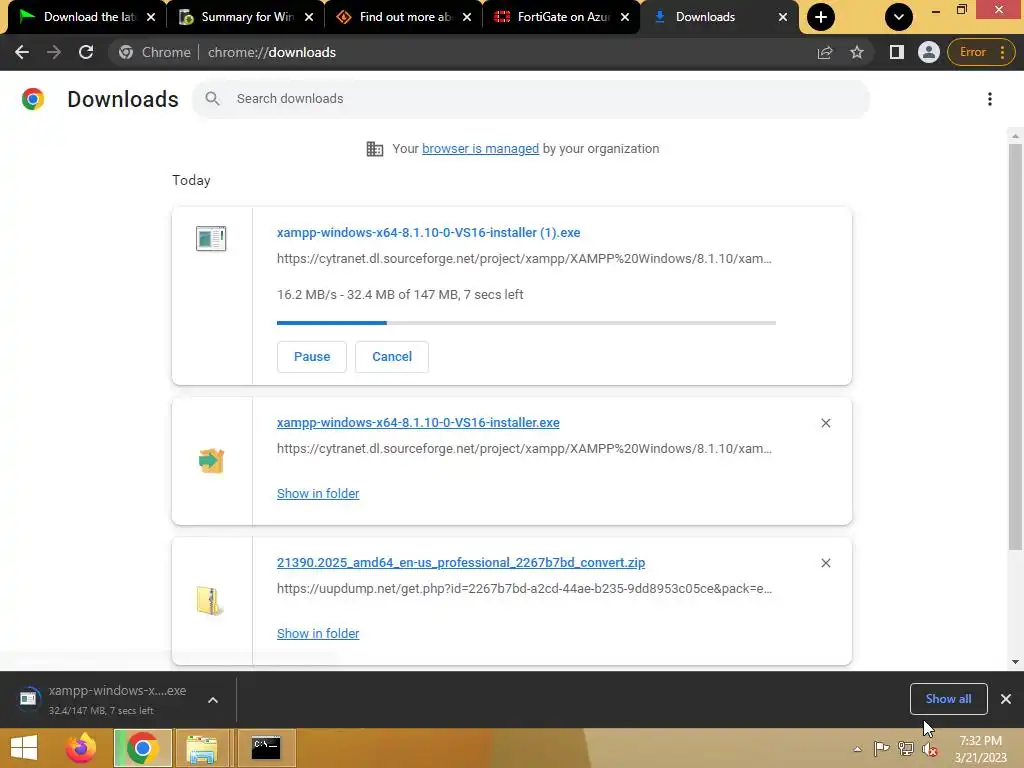Viewport: 1024px width, 768px height.
Task: Click the share page icon in address bar
Action: (x=825, y=52)
